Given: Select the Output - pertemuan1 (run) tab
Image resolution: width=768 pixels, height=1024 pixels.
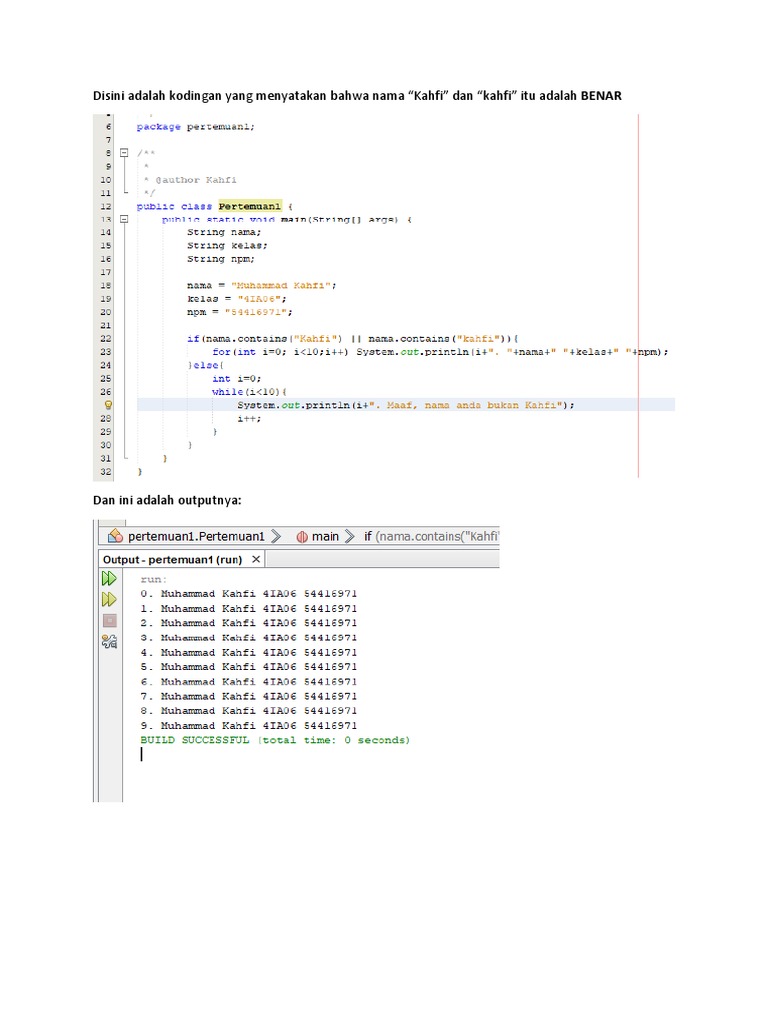Looking at the screenshot, I should tap(171, 559).
